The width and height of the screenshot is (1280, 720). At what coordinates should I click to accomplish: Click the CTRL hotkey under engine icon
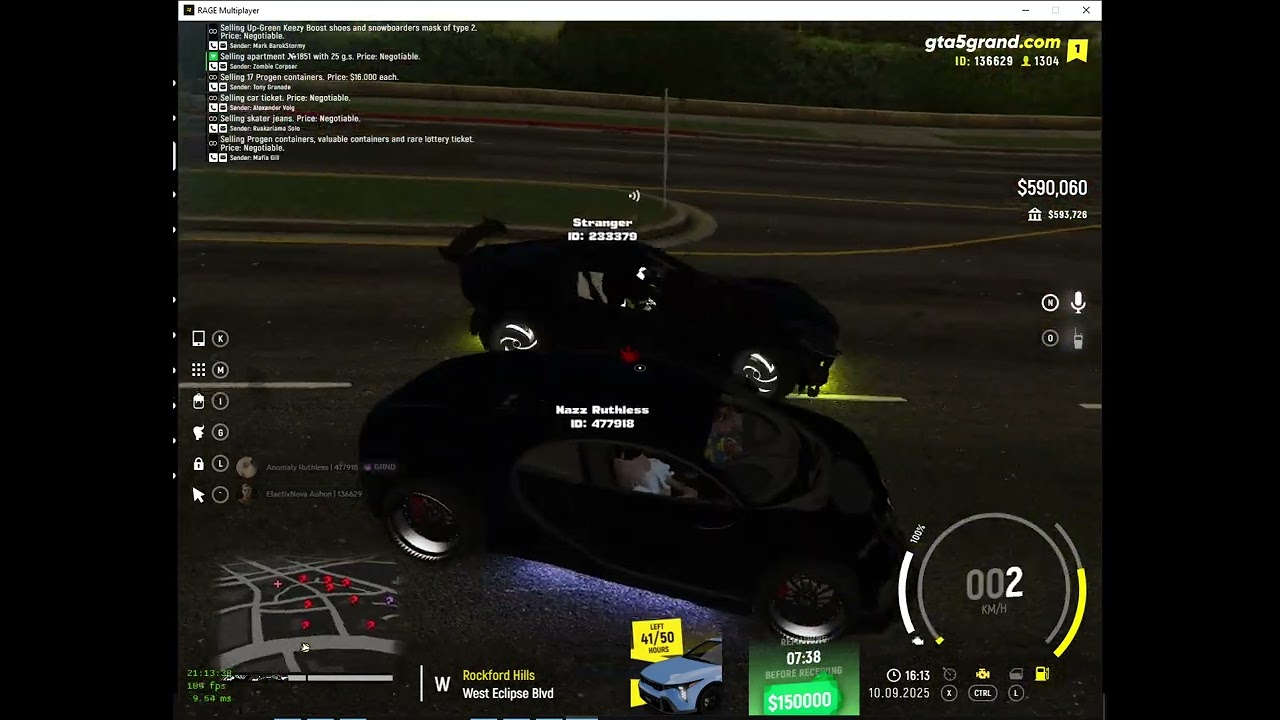983,693
